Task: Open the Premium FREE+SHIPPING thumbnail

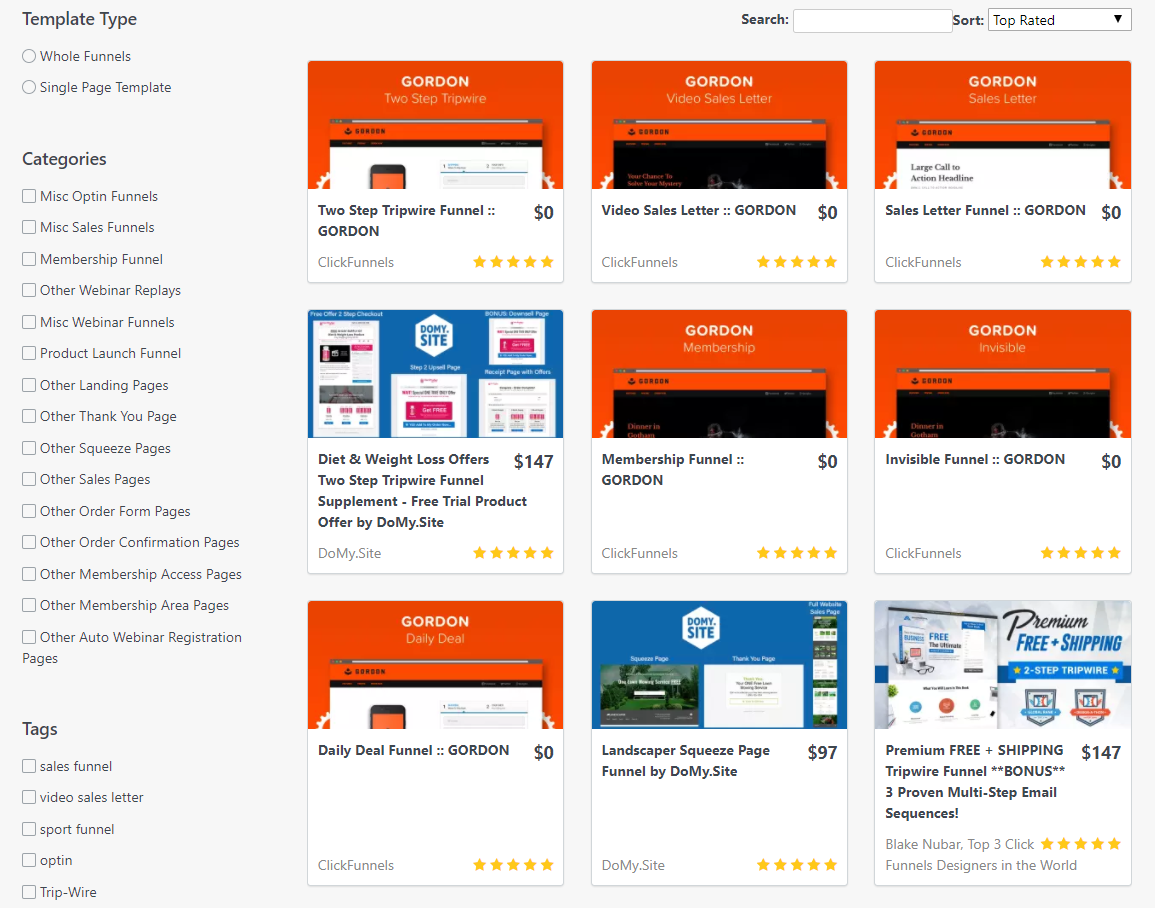Action: click(x=1003, y=664)
